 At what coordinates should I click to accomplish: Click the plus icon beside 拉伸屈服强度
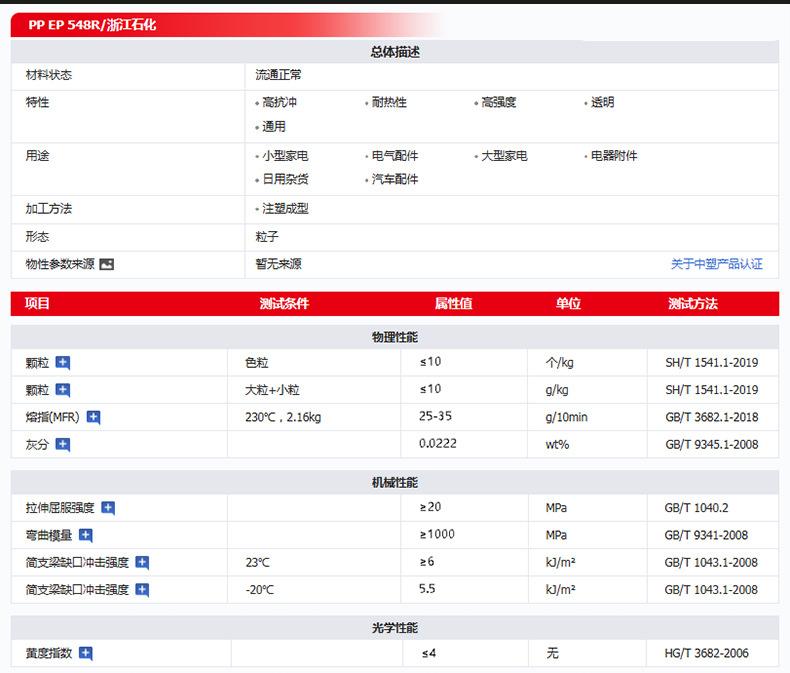[109, 508]
